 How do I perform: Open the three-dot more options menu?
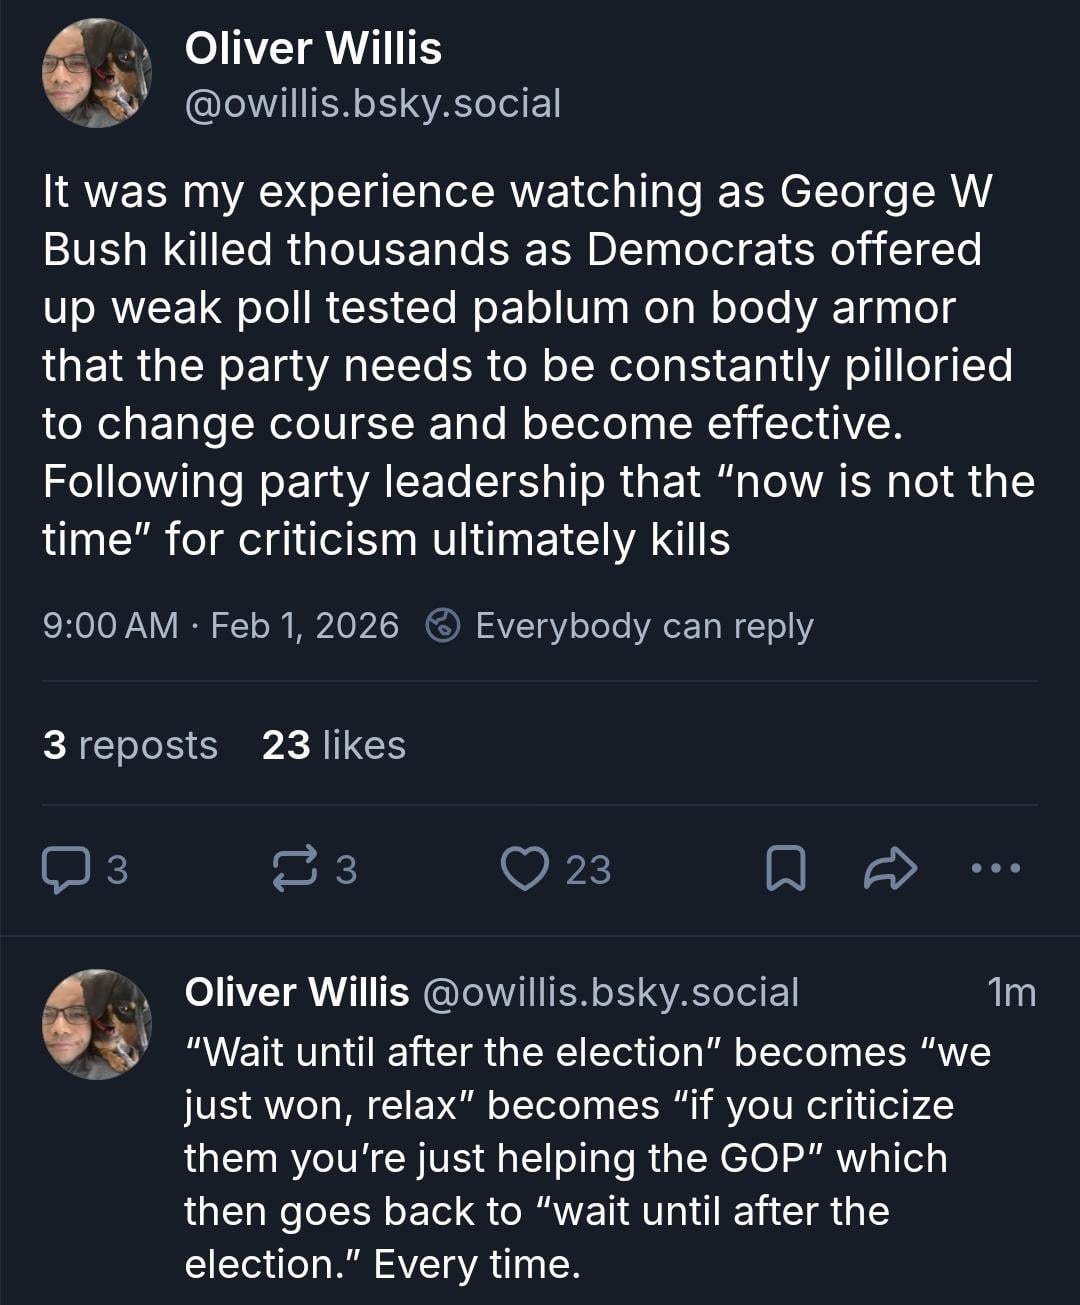996,868
